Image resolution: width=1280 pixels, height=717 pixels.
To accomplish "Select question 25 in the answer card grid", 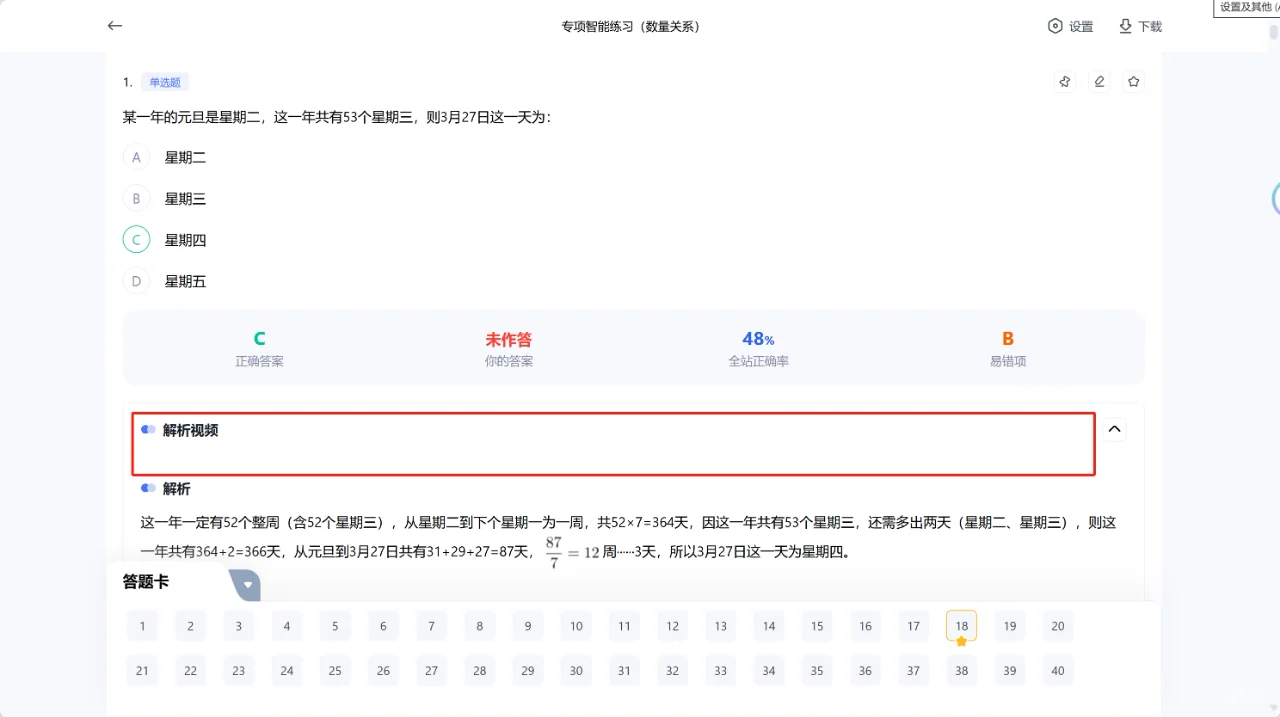I will 335,670.
